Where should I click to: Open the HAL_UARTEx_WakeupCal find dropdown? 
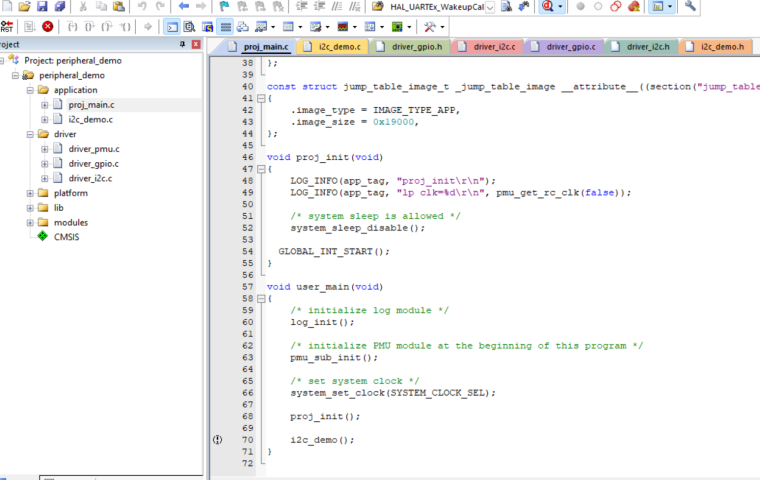click(490, 6)
